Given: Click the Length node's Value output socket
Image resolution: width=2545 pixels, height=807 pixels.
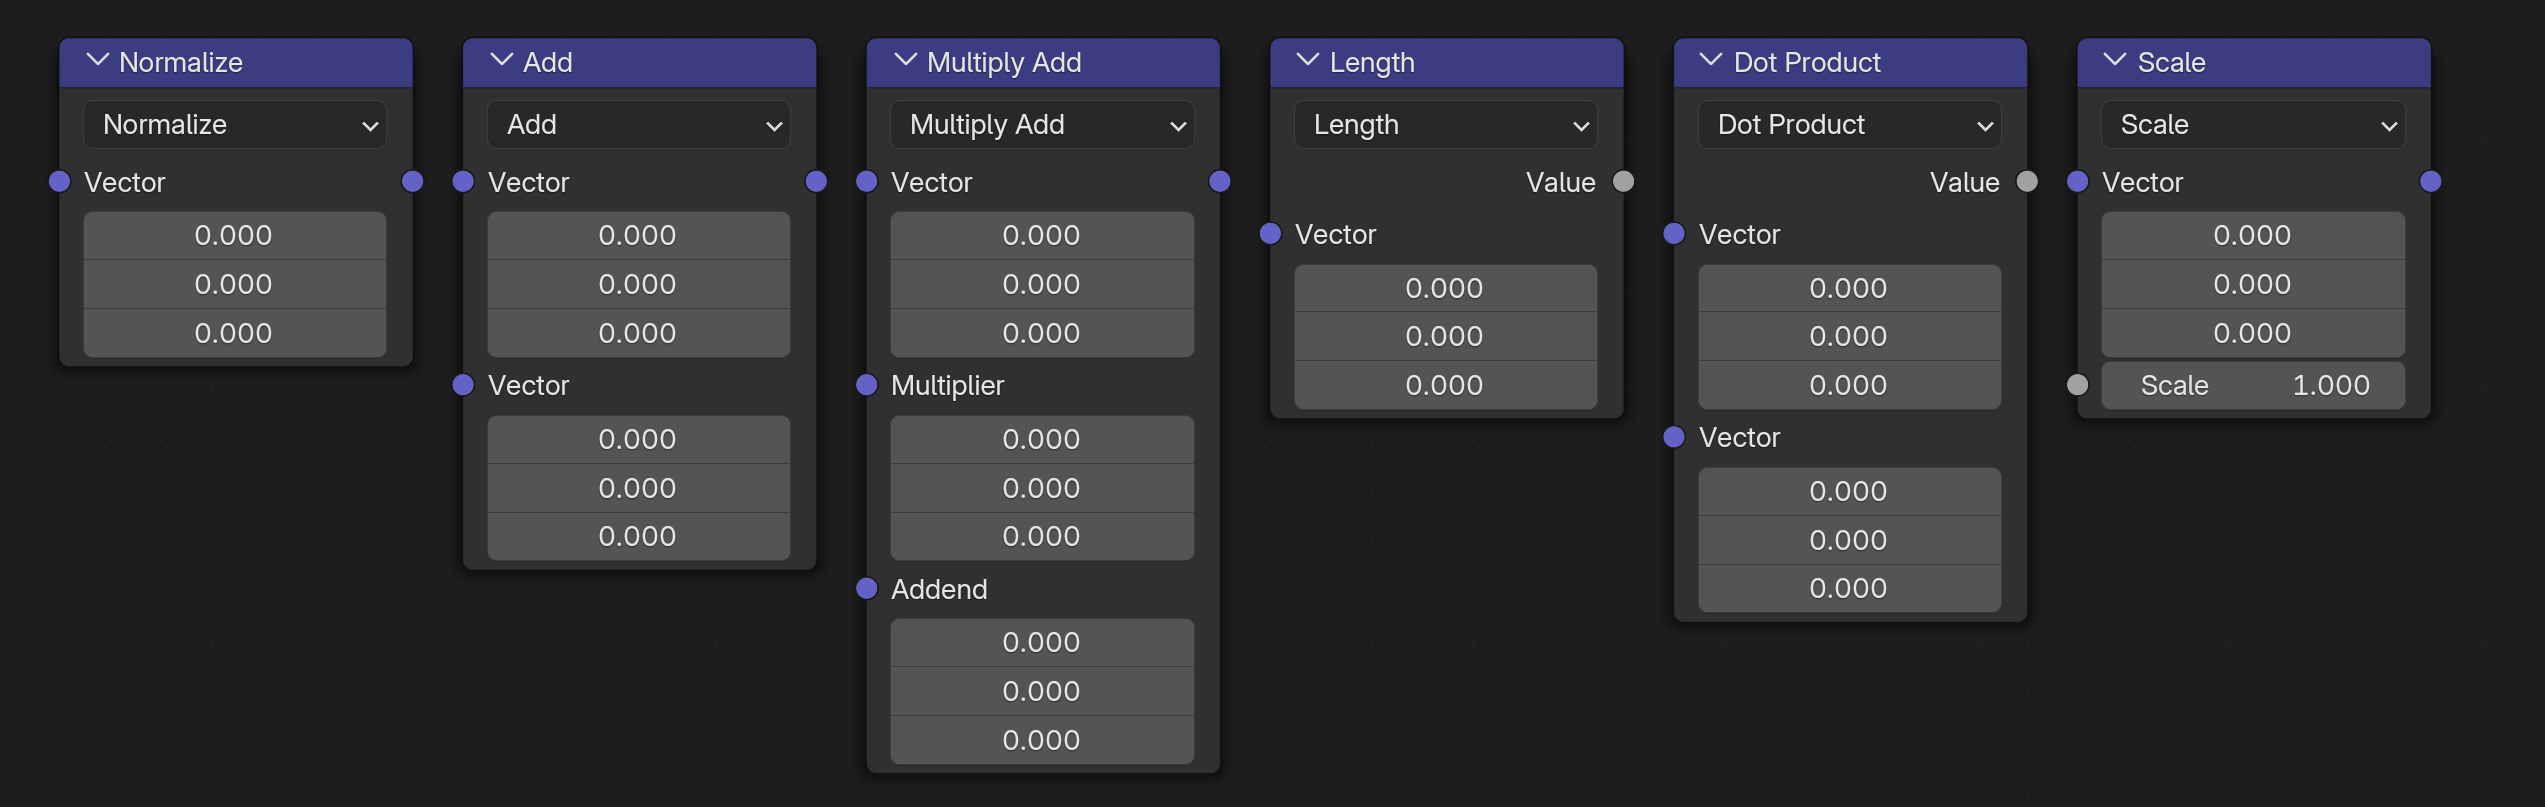Looking at the screenshot, I should (x=1624, y=182).
